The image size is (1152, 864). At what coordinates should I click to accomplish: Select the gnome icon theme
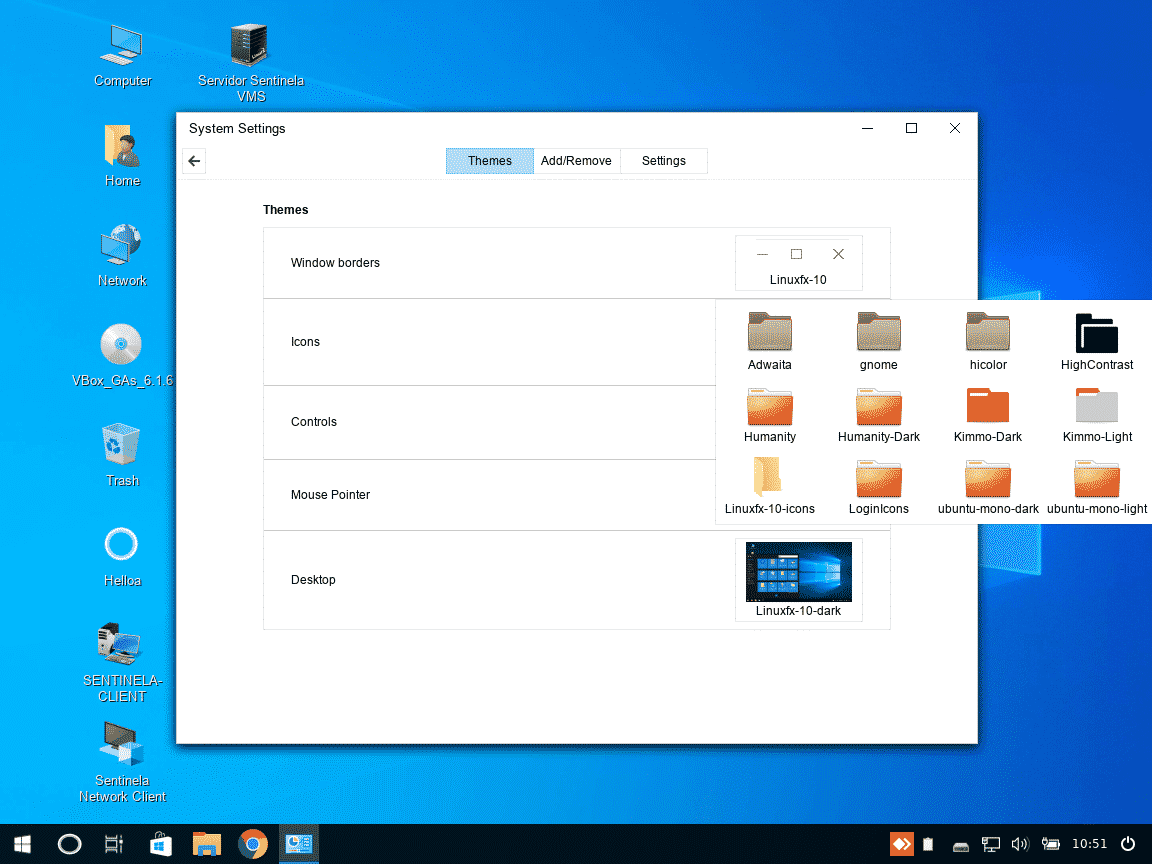point(878,340)
